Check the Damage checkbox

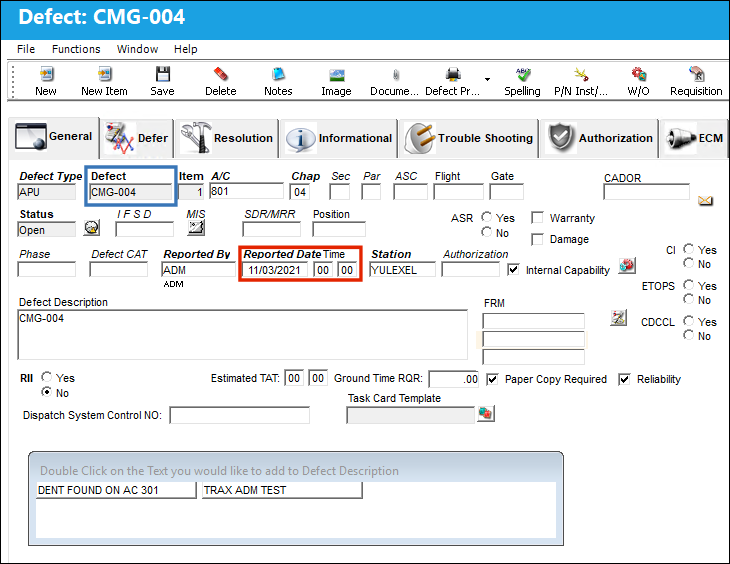tap(537, 239)
